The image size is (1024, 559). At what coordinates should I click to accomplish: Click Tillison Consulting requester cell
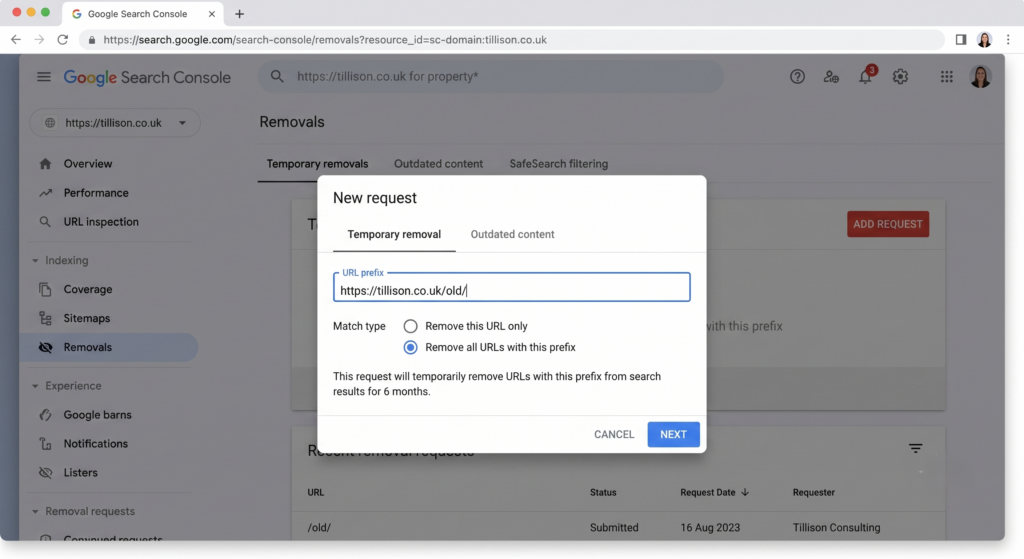tap(836, 528)
